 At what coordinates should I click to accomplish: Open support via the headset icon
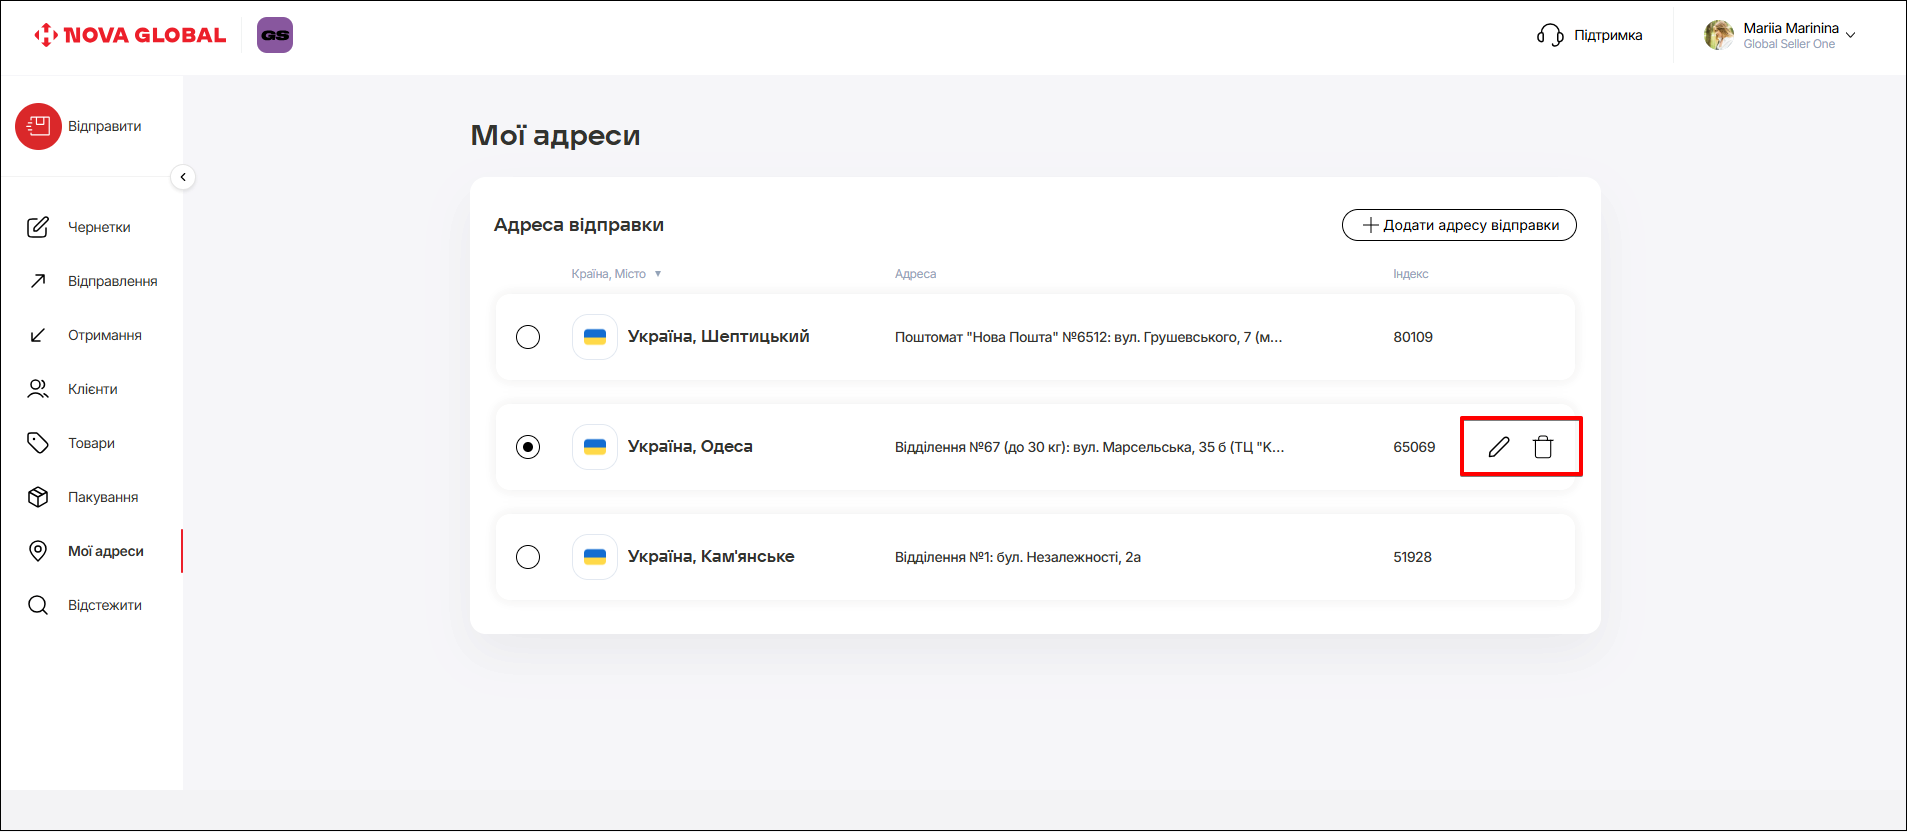click(1550, 36)
